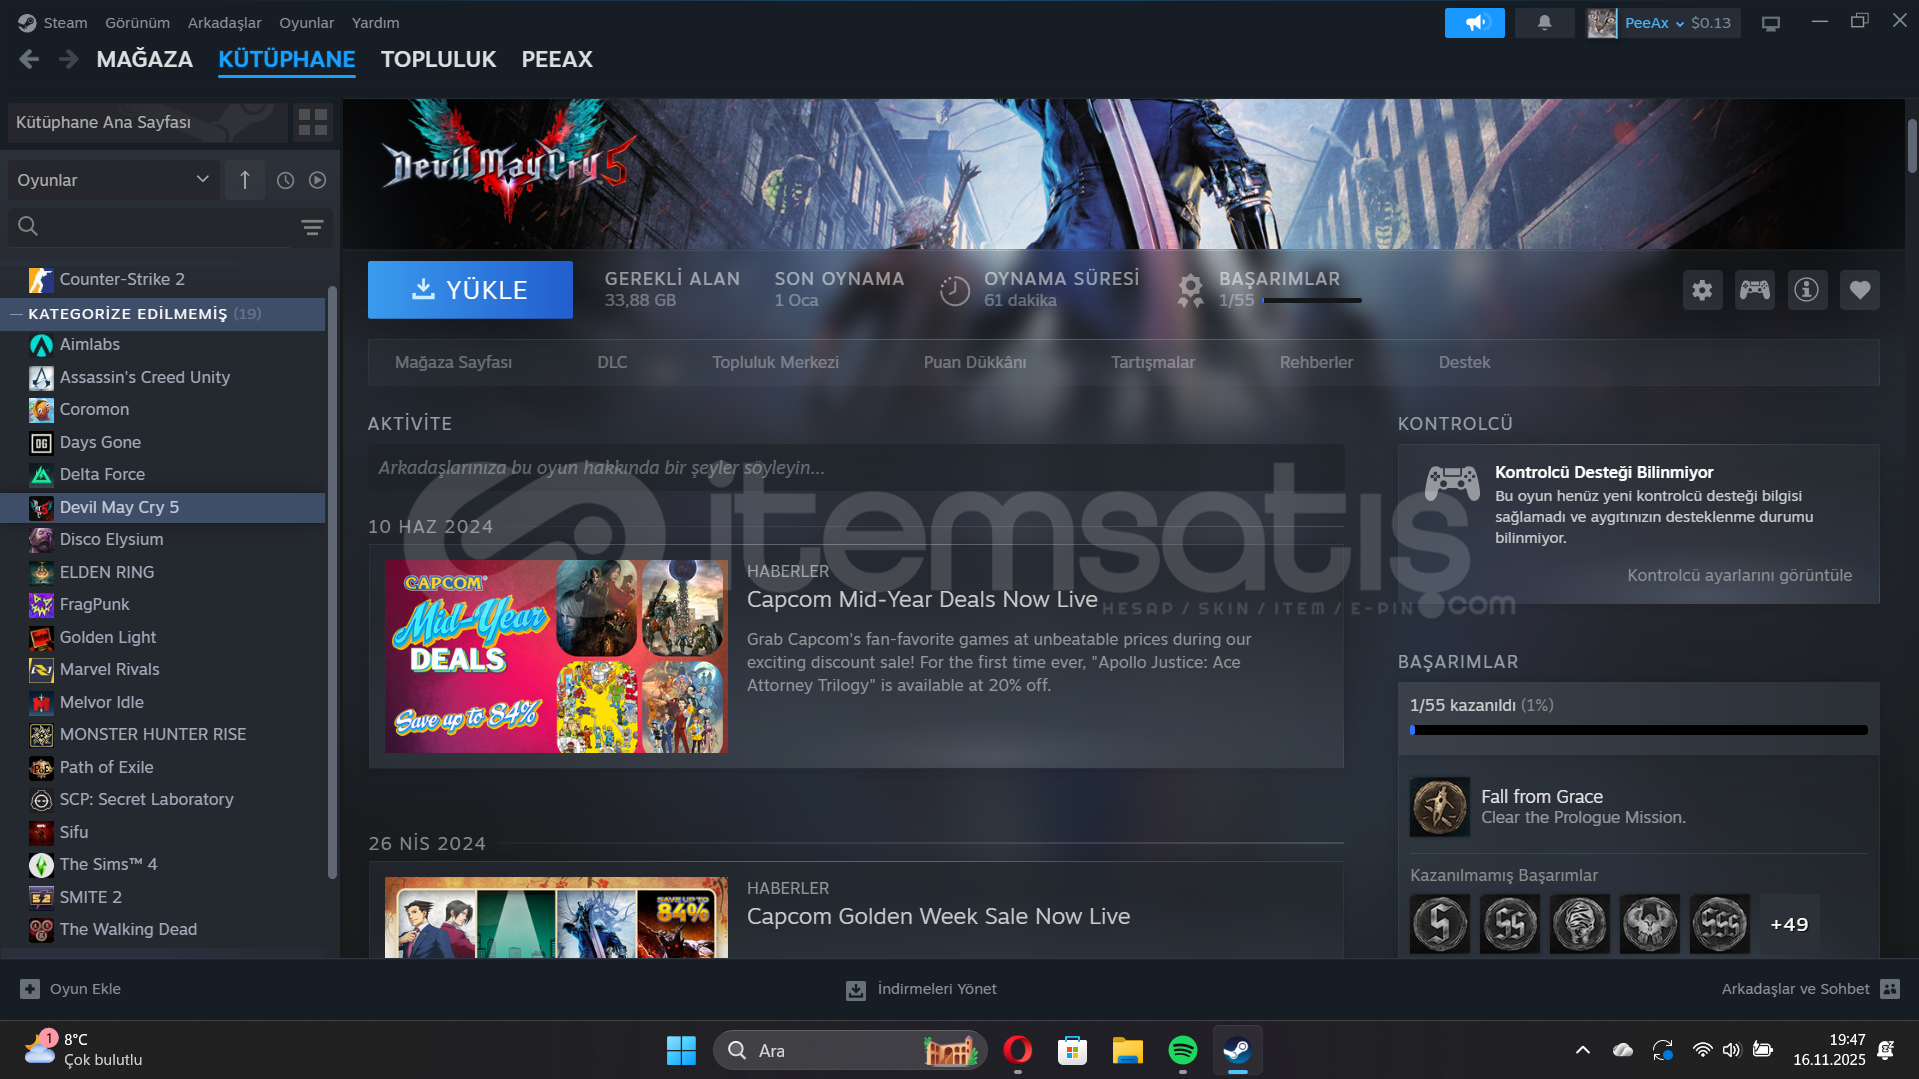This screenshot has width=1919, height=1079.
Task: Open the Rehberler link
Action: 1316,362
